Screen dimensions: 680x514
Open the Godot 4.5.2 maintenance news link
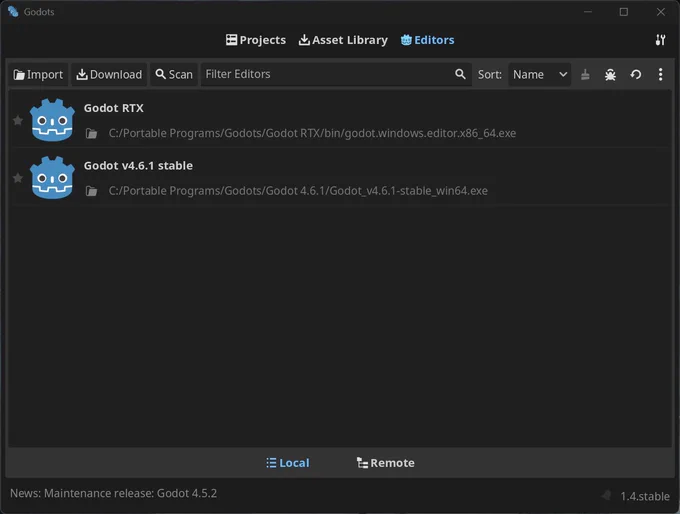coord(114,493)
